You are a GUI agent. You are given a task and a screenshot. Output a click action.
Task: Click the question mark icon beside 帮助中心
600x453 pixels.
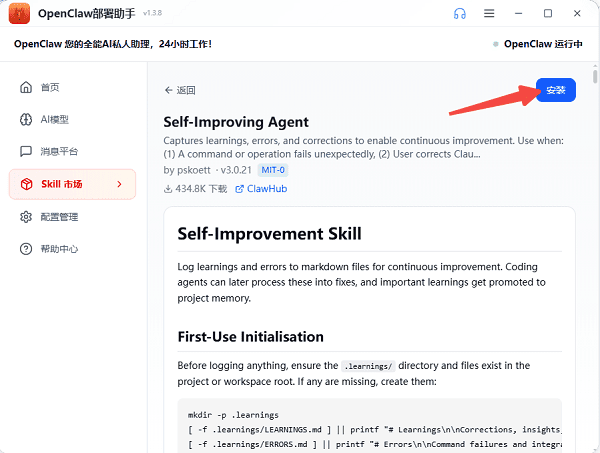[x=26, y=249]
